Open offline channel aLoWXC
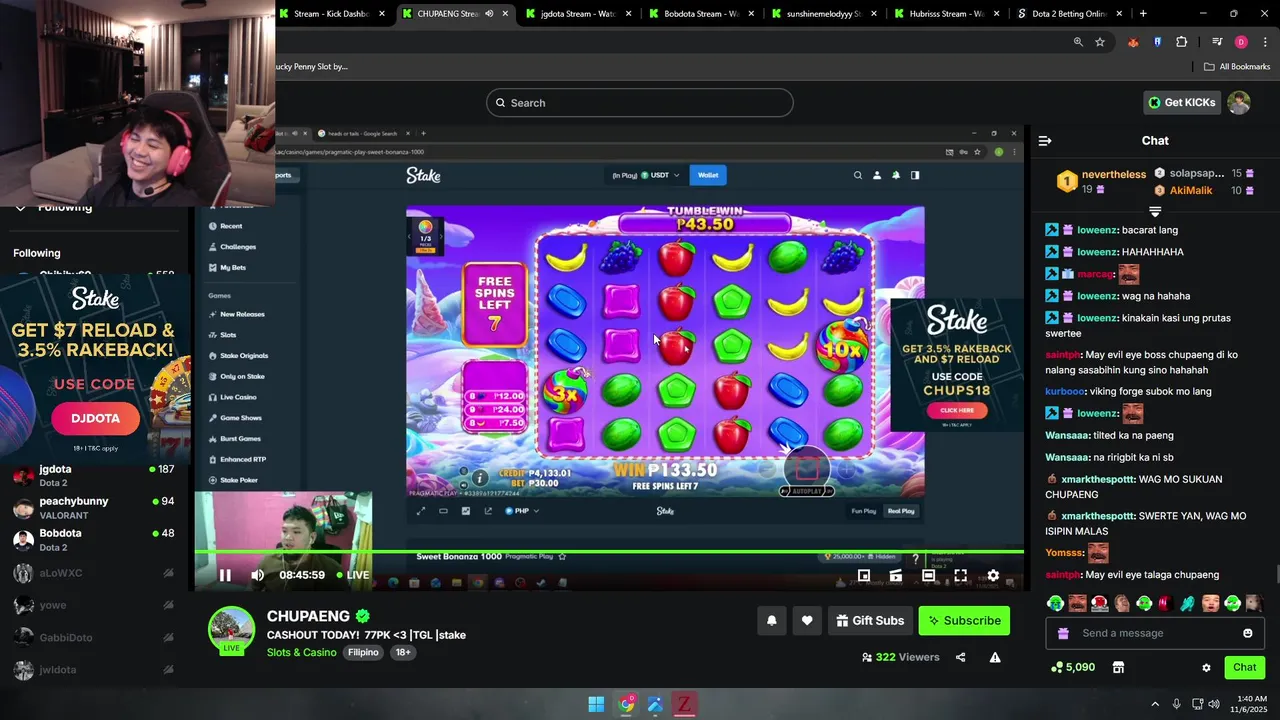The image size is (1280, 720). (95, 573)
